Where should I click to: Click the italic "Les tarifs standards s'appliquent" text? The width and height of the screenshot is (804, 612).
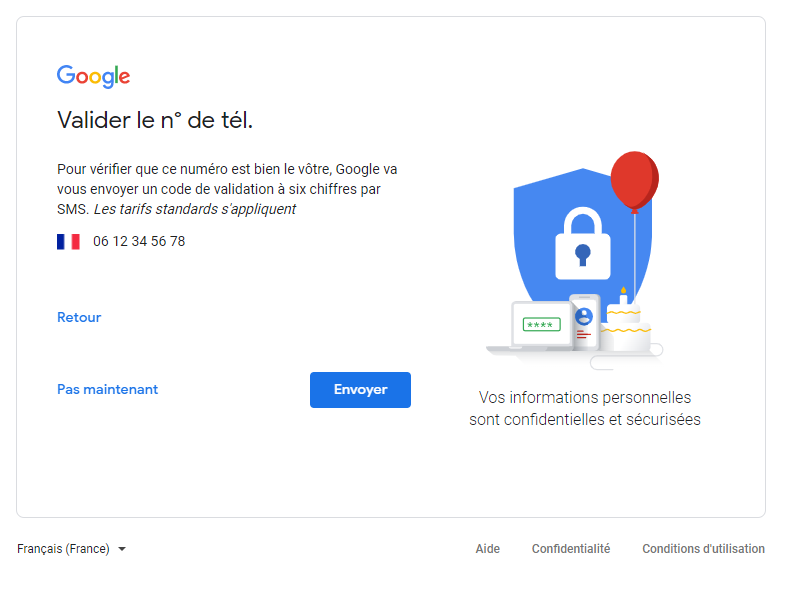pyautogui.click(x=195, y=209)
